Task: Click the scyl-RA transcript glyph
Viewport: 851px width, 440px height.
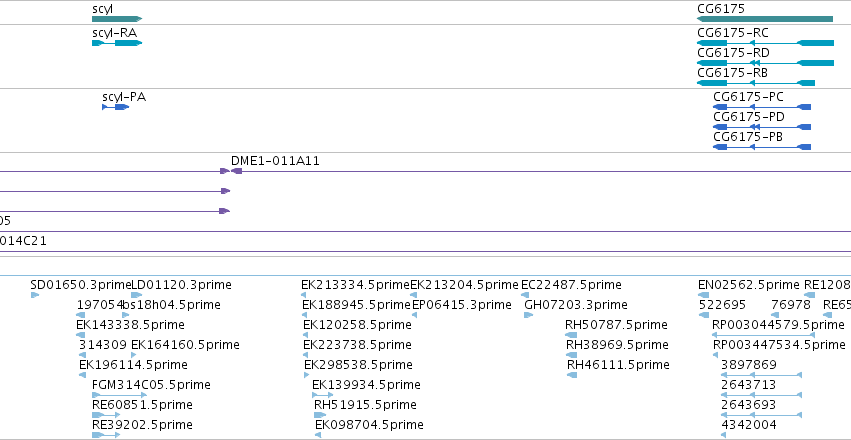Action: pos(117,43)
